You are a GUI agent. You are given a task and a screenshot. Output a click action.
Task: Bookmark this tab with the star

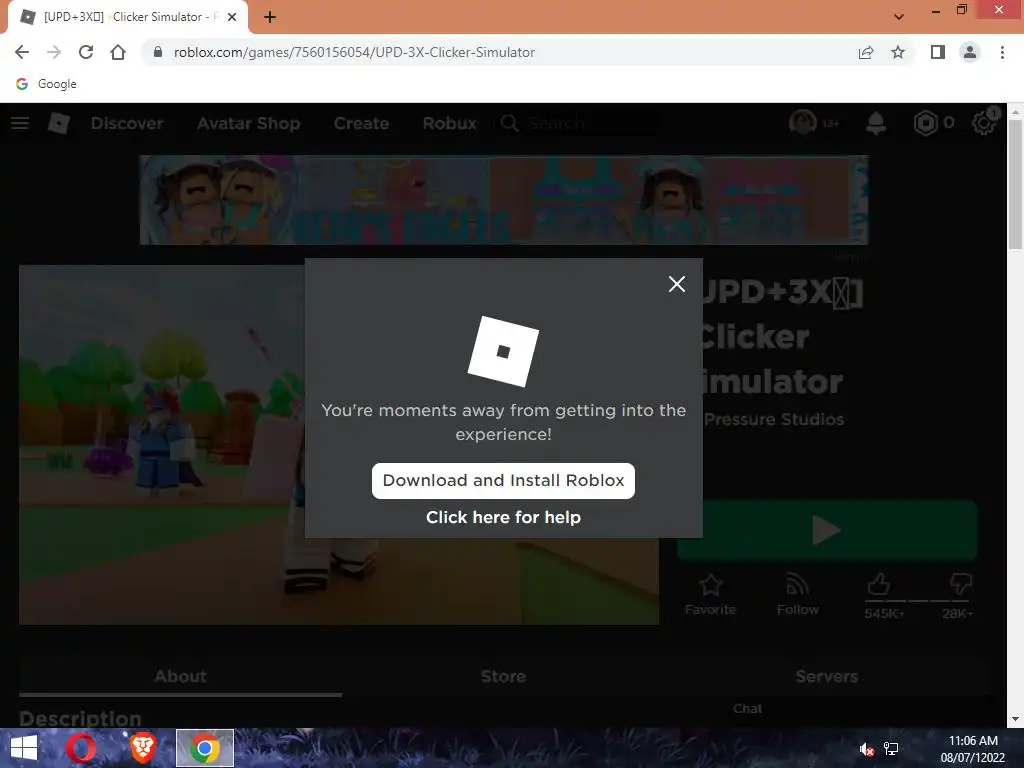point(898,52)
